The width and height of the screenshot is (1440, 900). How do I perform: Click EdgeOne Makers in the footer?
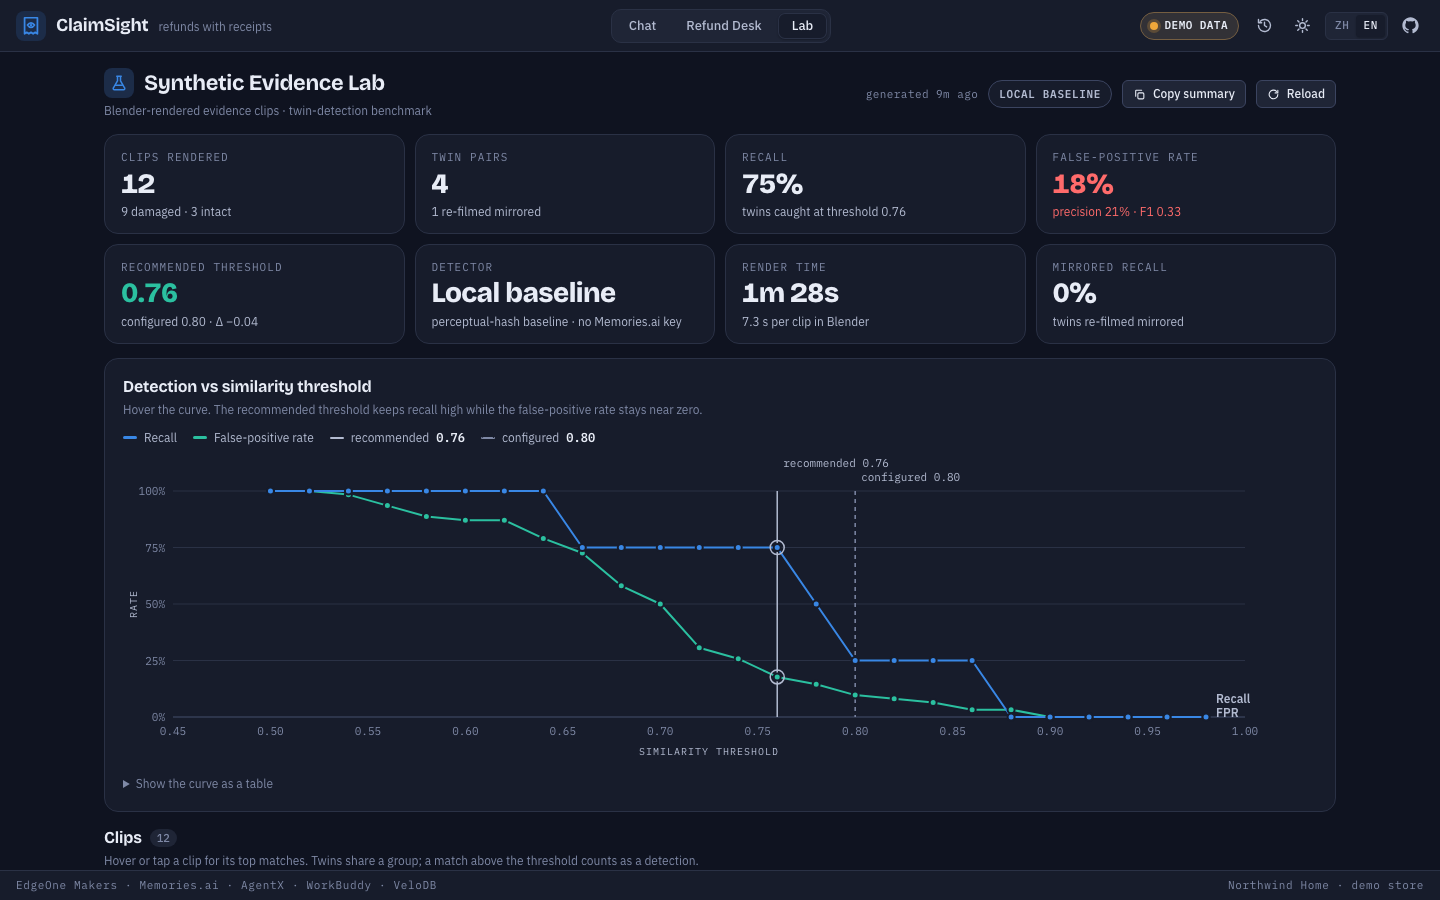coord(66,885)
